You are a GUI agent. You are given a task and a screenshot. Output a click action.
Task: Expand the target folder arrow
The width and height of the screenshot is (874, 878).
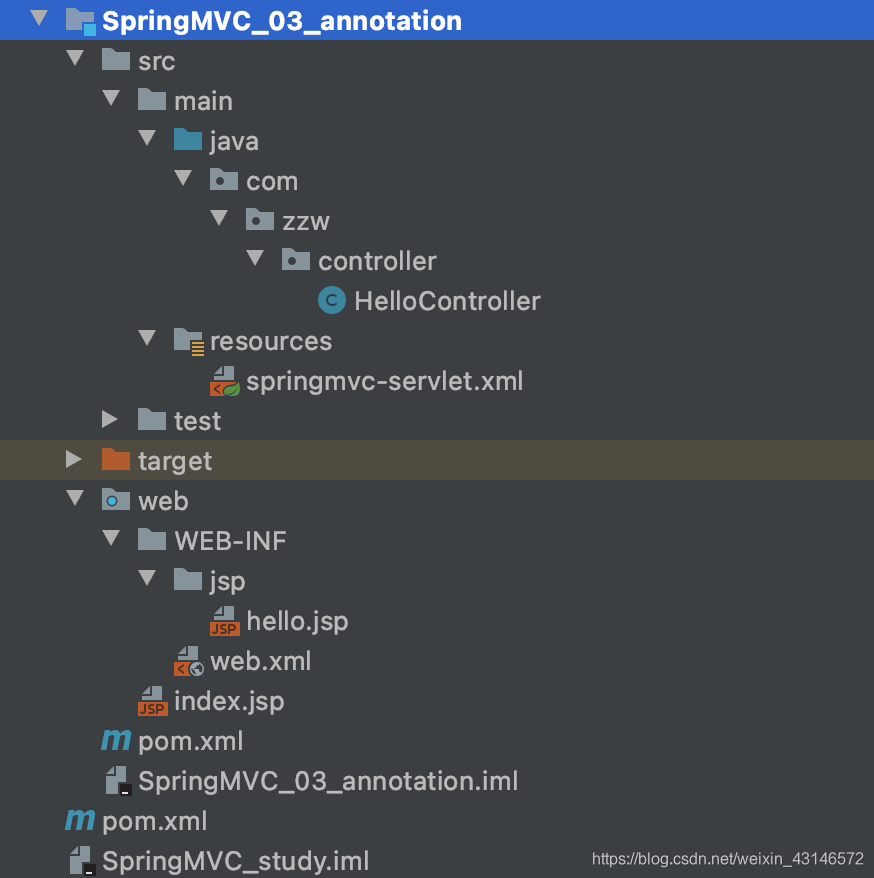73,459
